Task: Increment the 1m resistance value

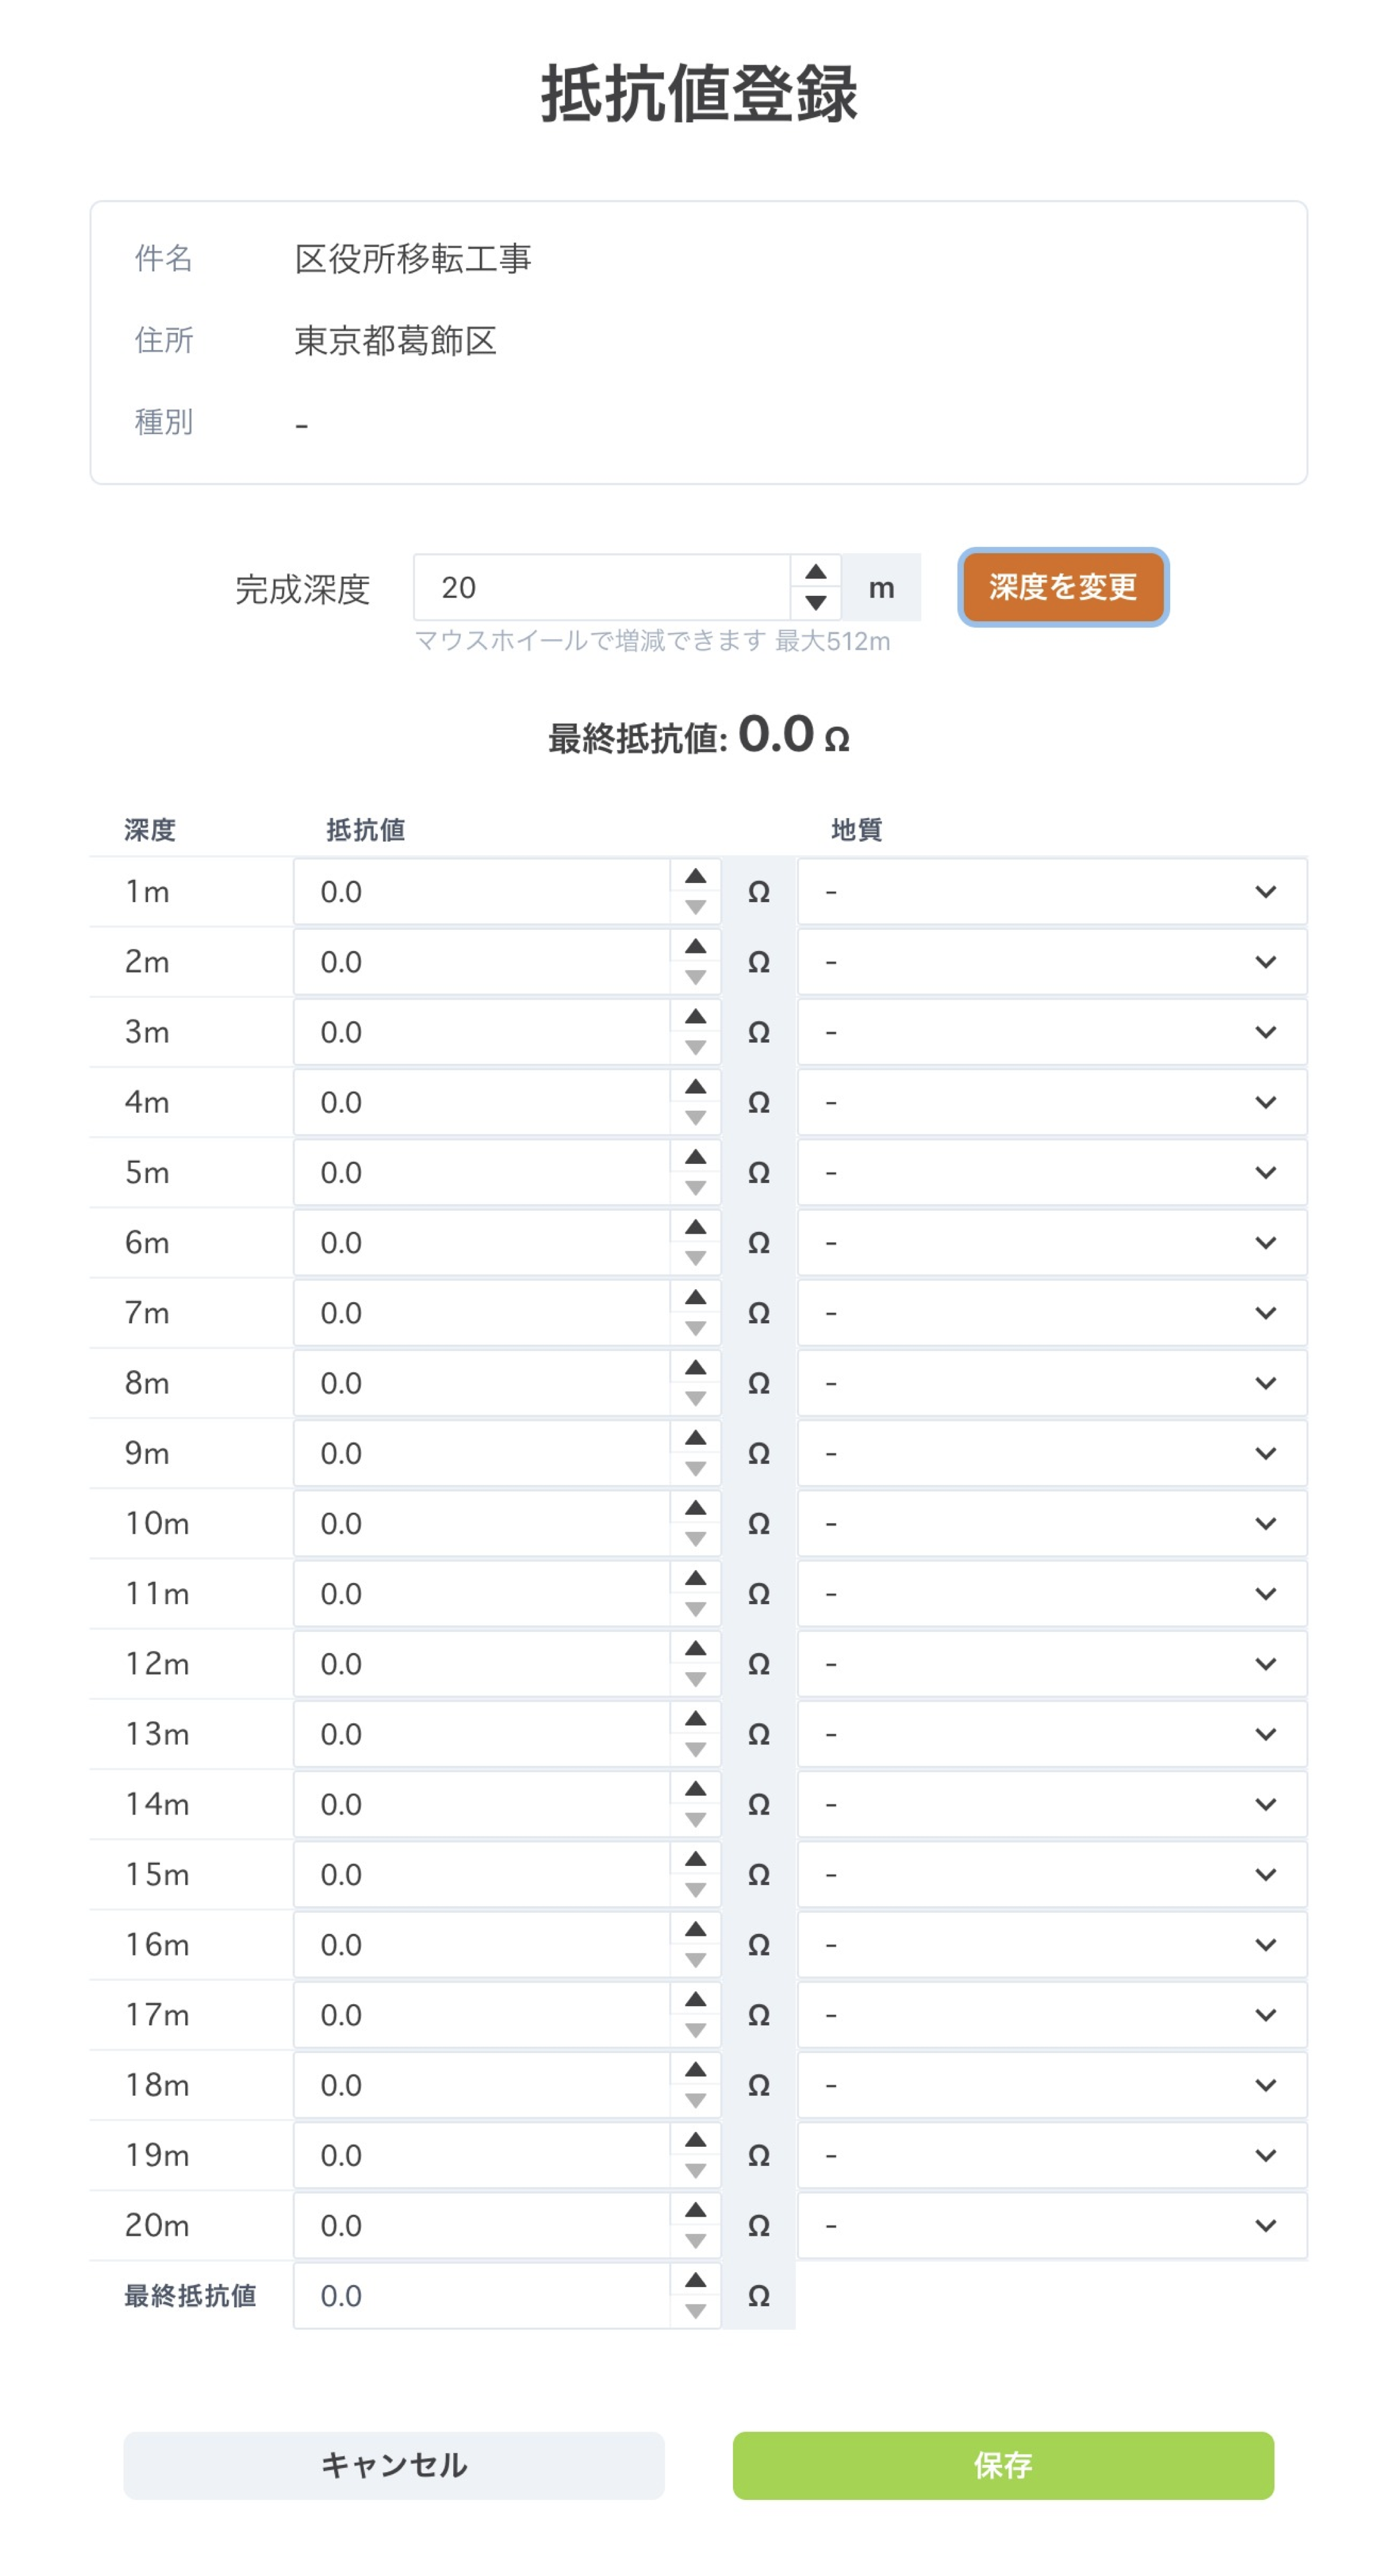Action: click(x=695, y=877)
